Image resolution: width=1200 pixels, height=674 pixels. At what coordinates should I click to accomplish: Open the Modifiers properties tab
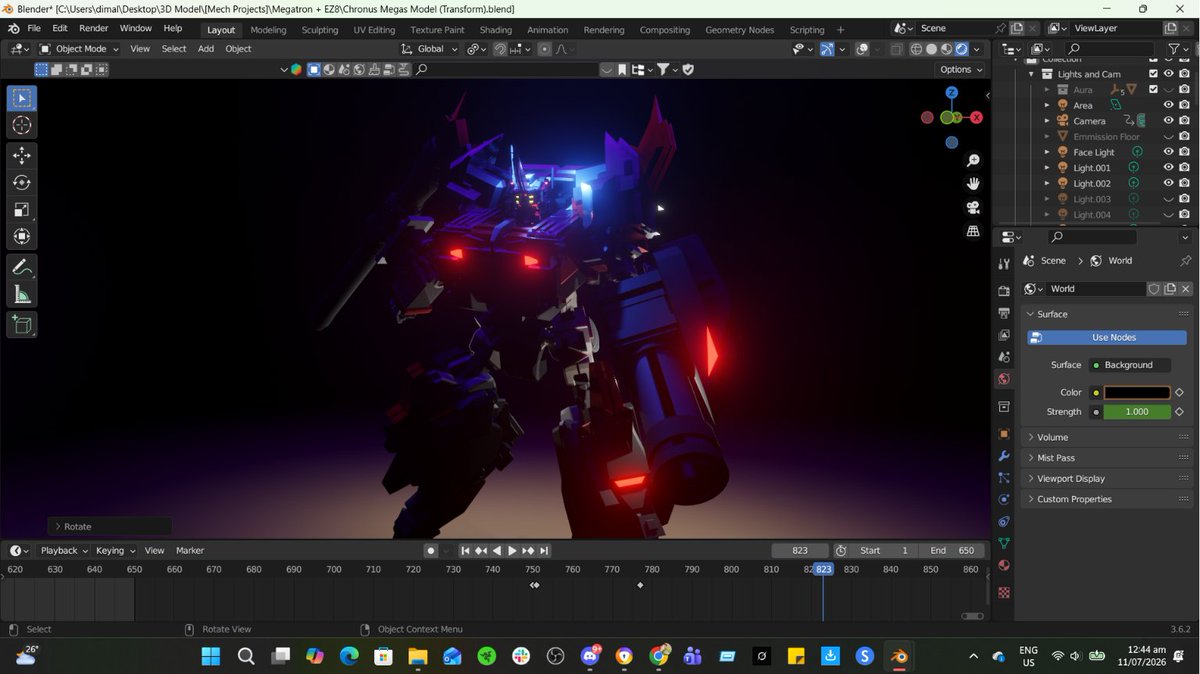(1004, 456)
